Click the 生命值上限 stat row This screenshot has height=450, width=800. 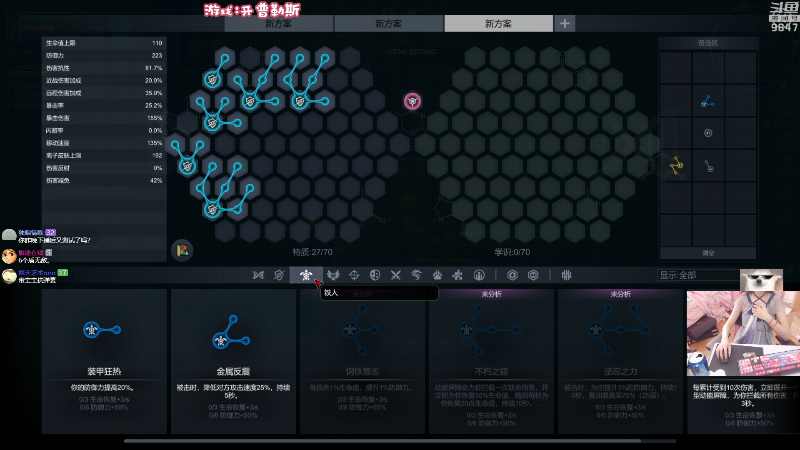(x=104, y=43)
